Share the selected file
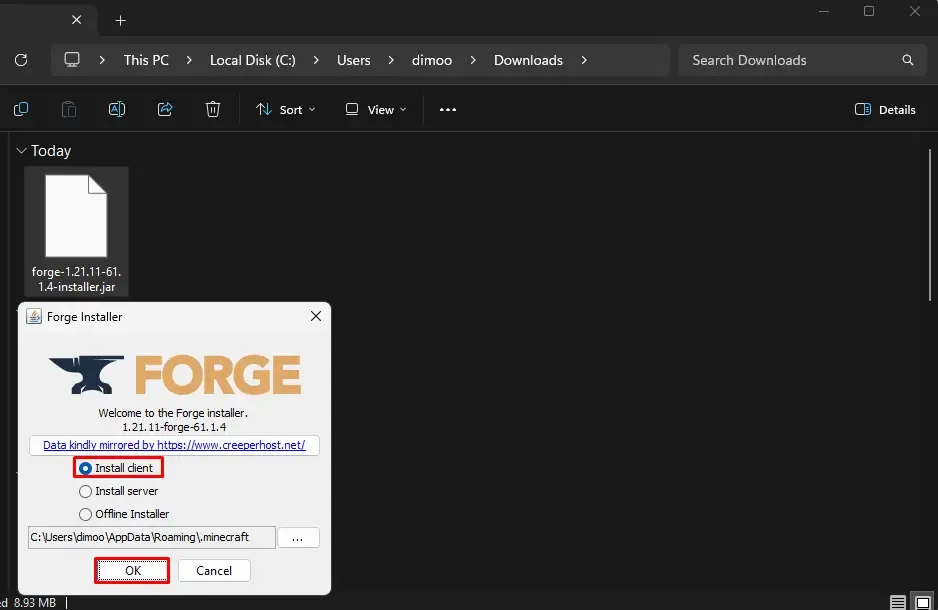This screenshot has height=610, width=938. coord(164,109)
